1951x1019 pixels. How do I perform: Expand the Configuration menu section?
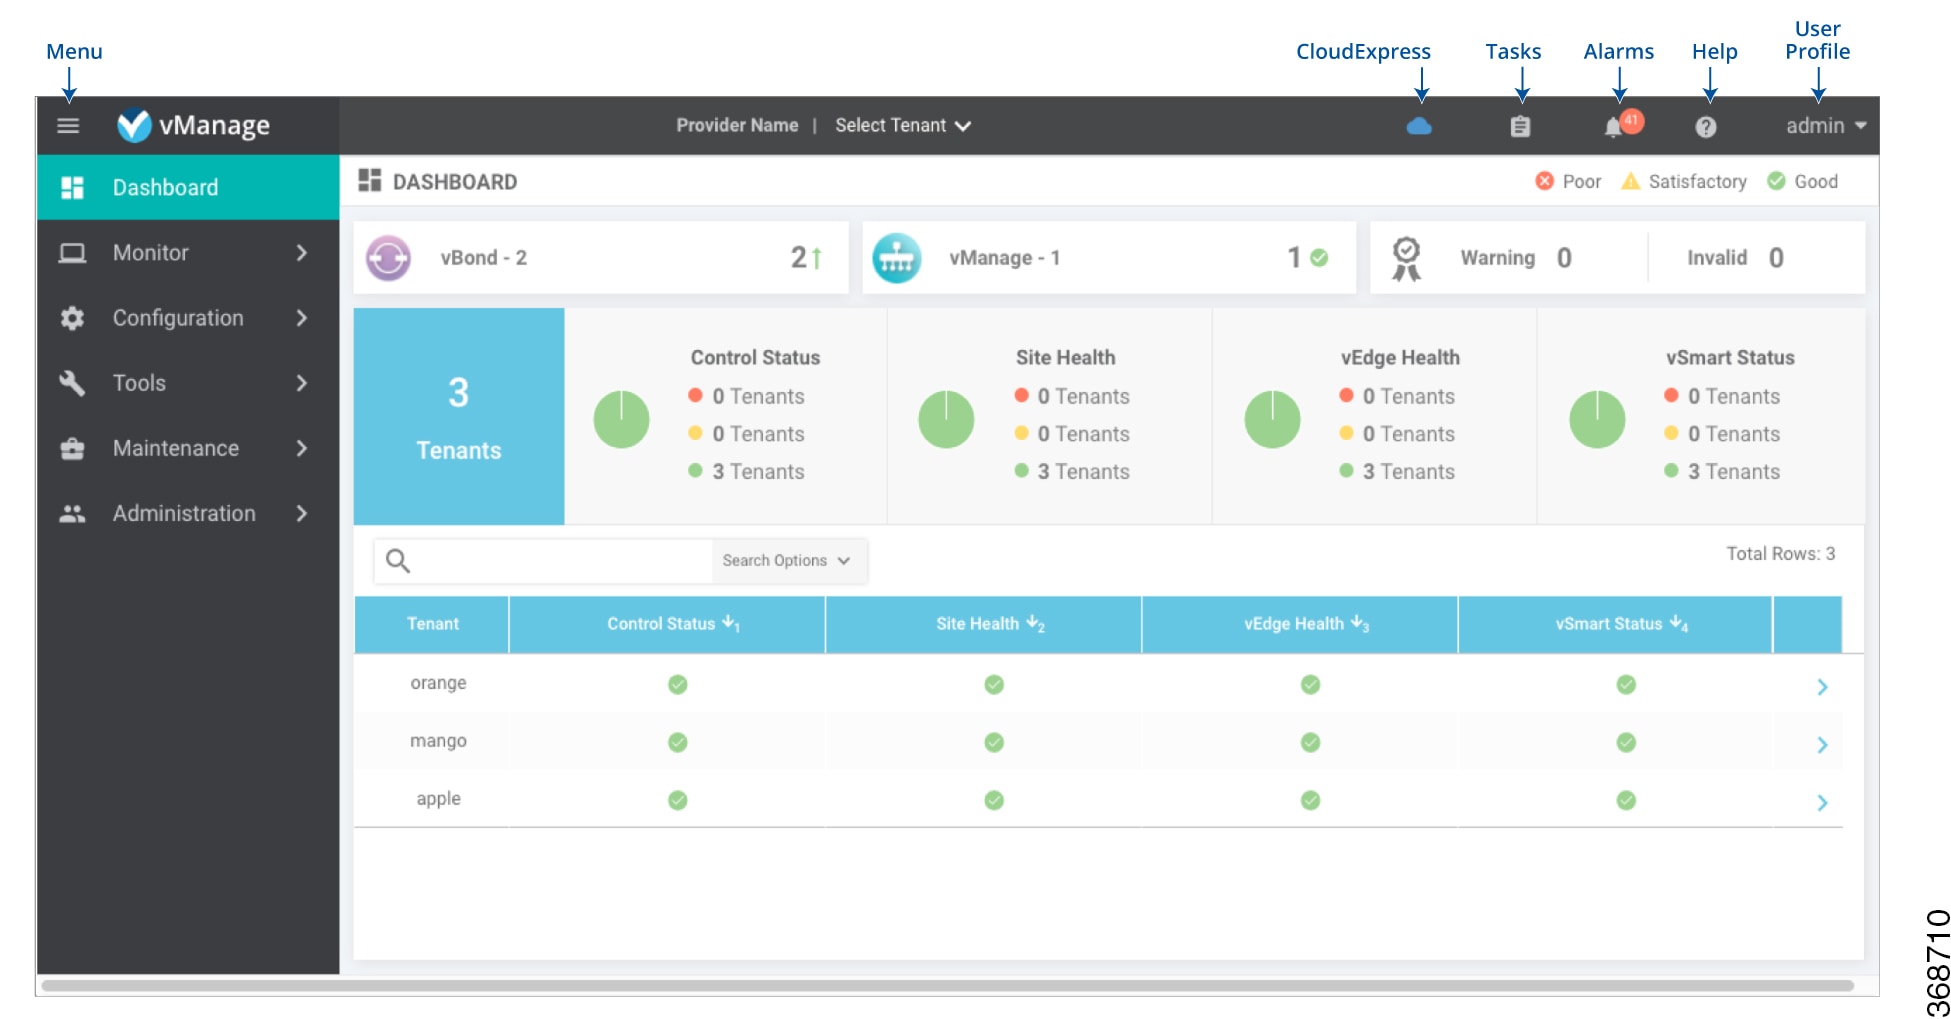pyautogui.click(x=178, y=317)
